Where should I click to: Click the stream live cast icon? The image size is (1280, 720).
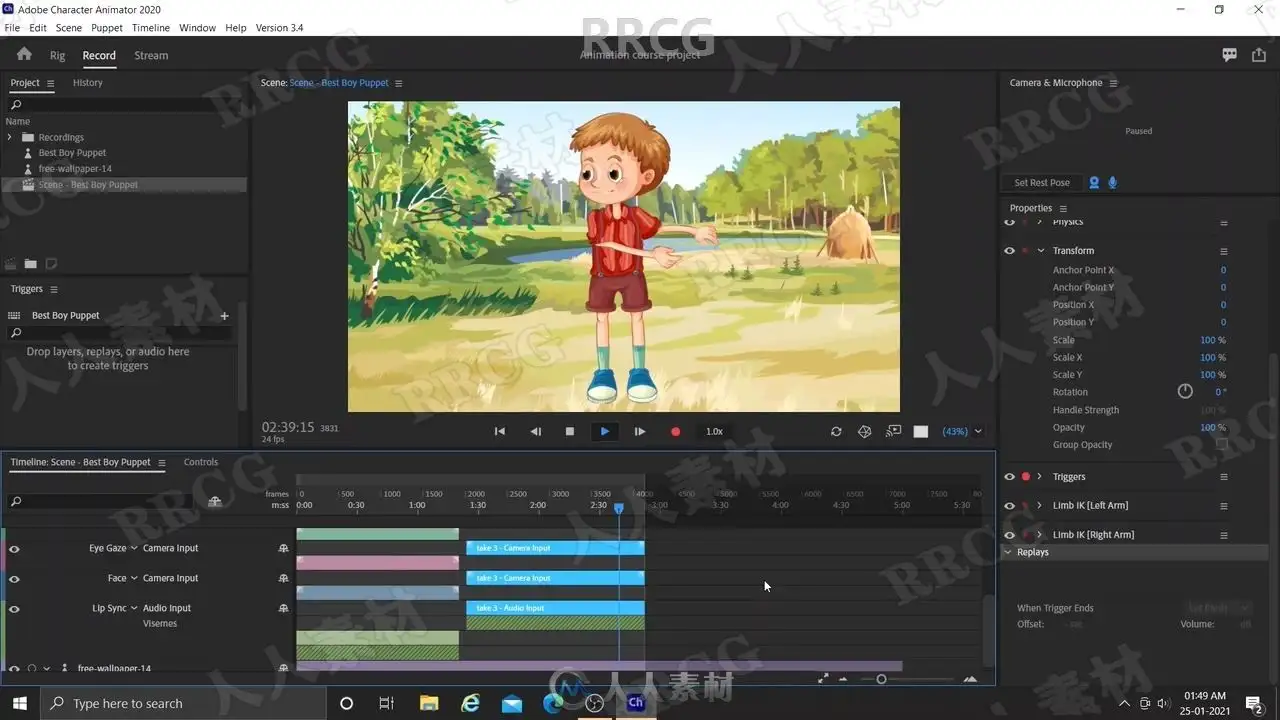click(x=893, y=431)
